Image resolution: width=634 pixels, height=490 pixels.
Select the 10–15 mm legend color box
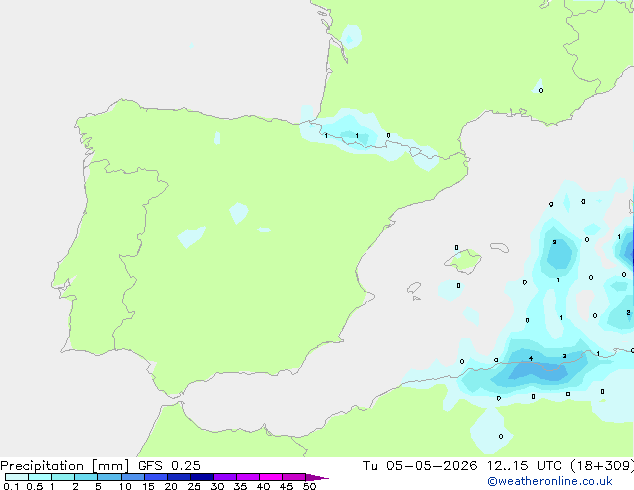pyautogui.click(x=132, y=477)
